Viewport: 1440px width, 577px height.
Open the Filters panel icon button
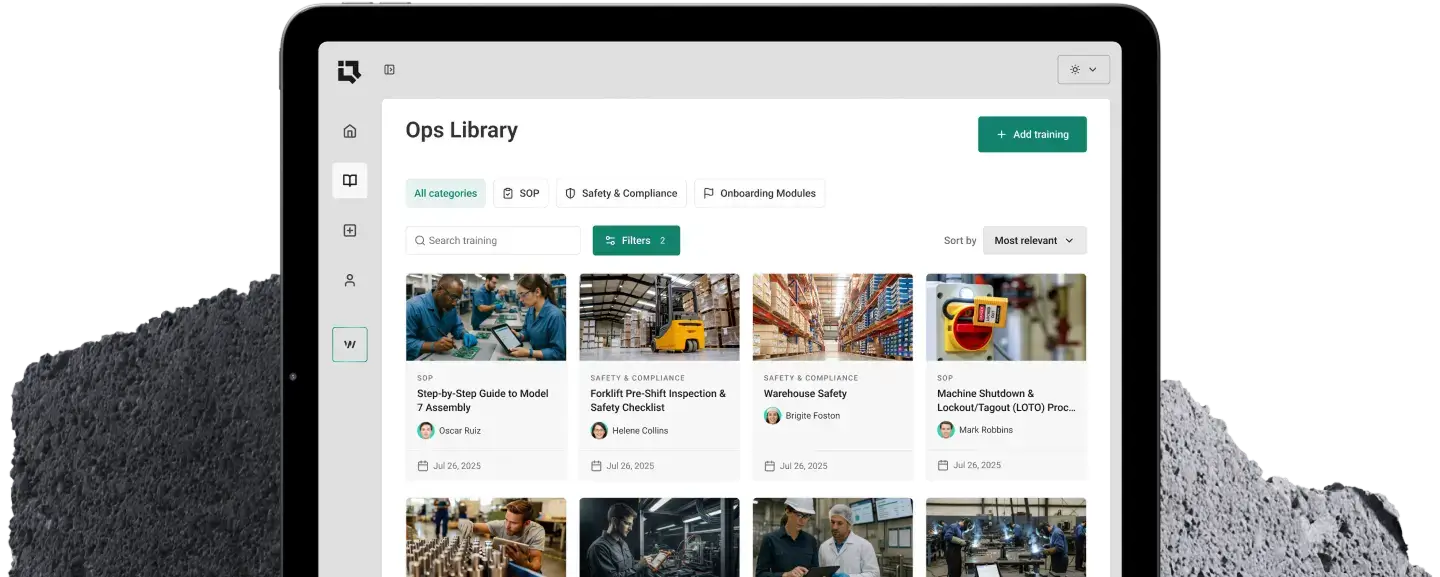pyautogui.click(x=612, y=240)
